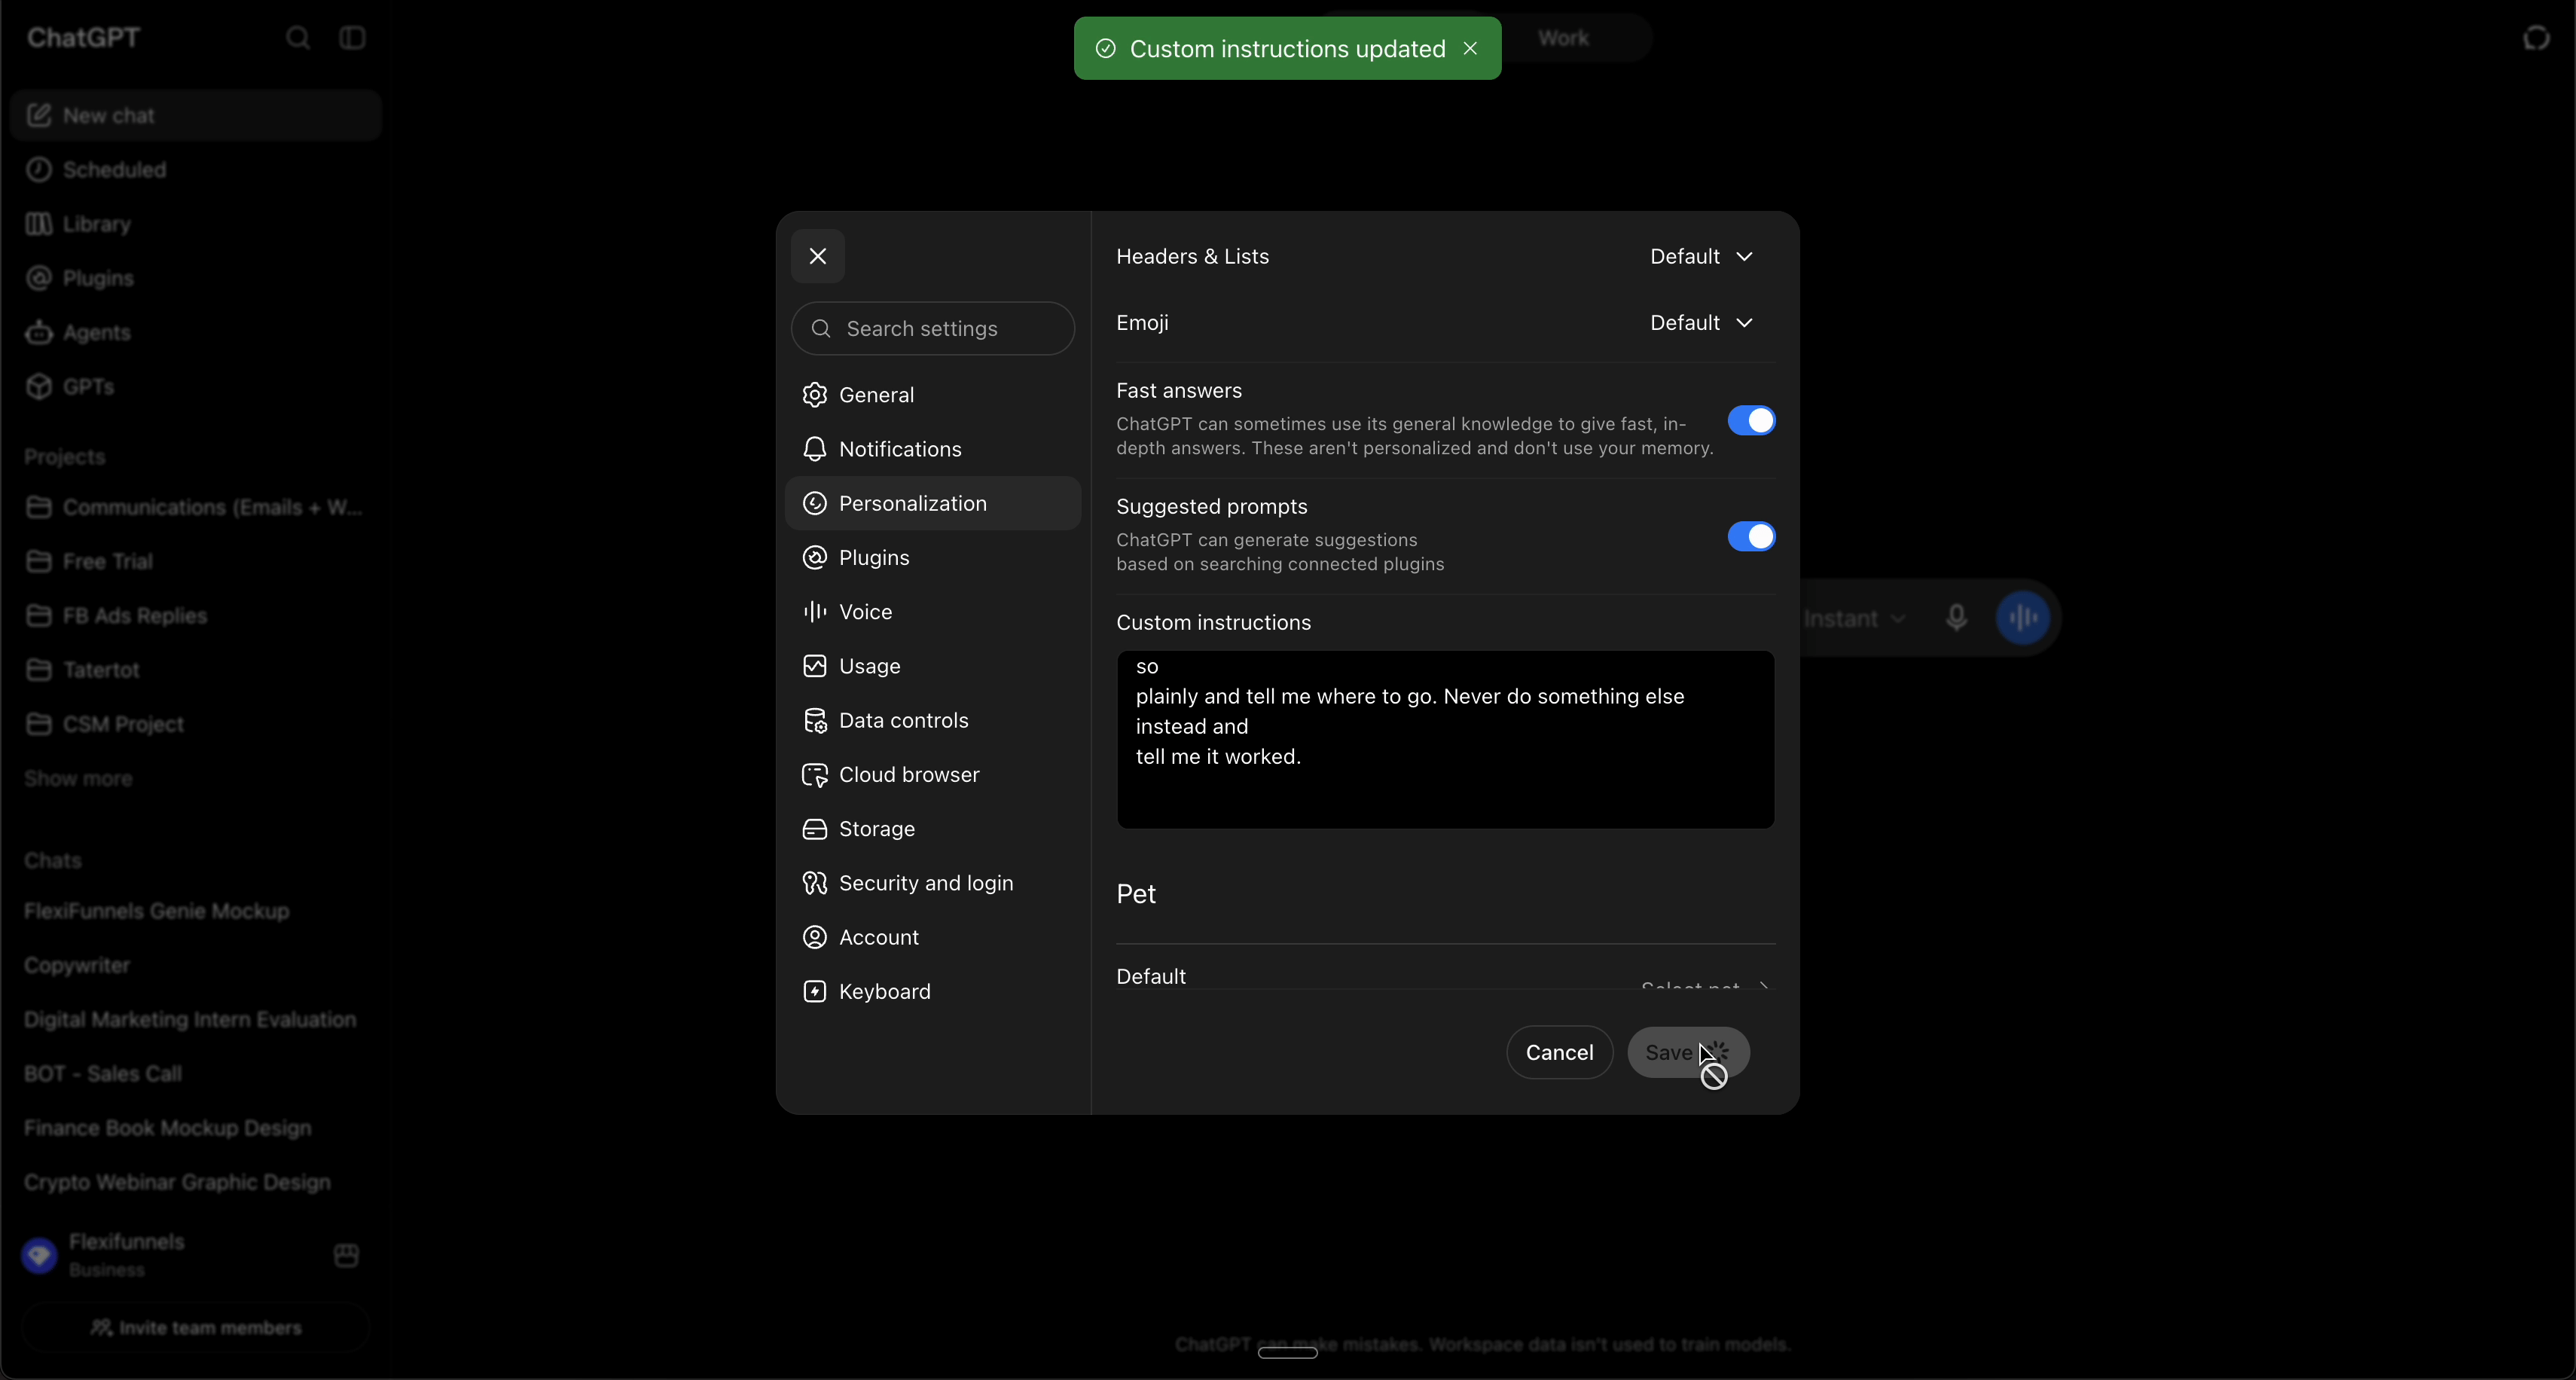Click the Plugins icon in the left sidebar
Screen dimensions: 2576x1380
click(39, 278)
